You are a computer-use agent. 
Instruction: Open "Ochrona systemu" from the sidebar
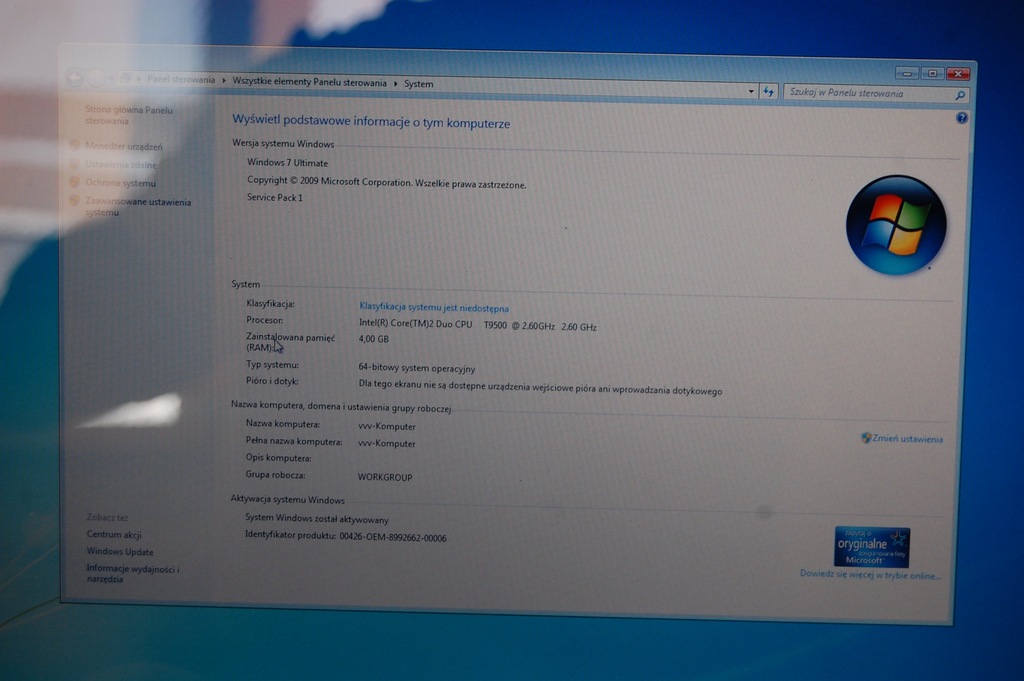[120, 183]
